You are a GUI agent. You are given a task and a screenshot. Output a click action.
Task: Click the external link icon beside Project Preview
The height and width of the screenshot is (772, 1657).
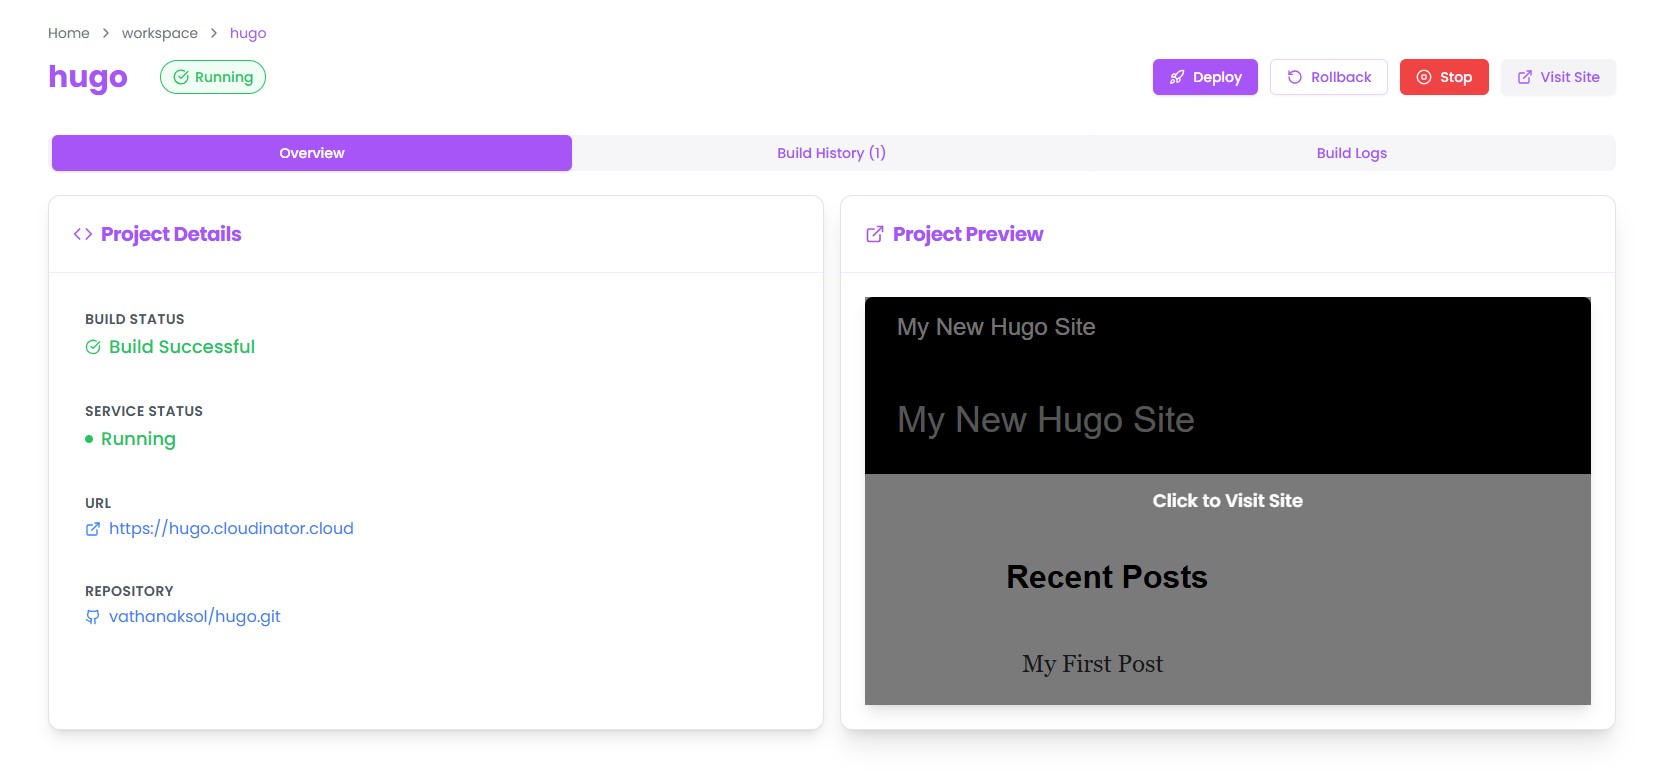coord(874,233)
